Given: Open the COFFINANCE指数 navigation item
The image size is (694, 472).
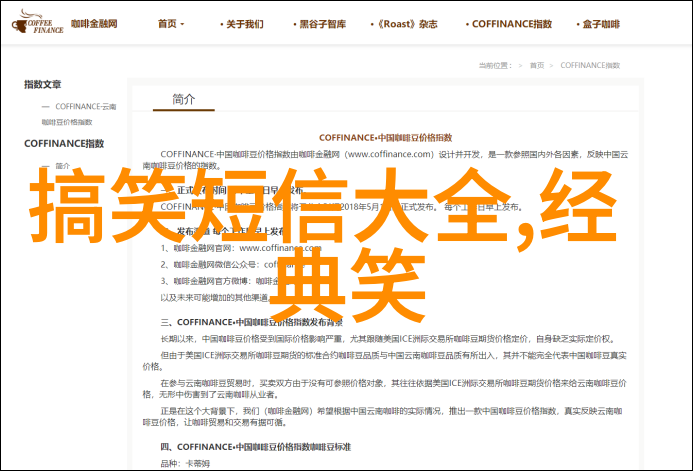Looking at the screenshot, I should tap(509, 24).
